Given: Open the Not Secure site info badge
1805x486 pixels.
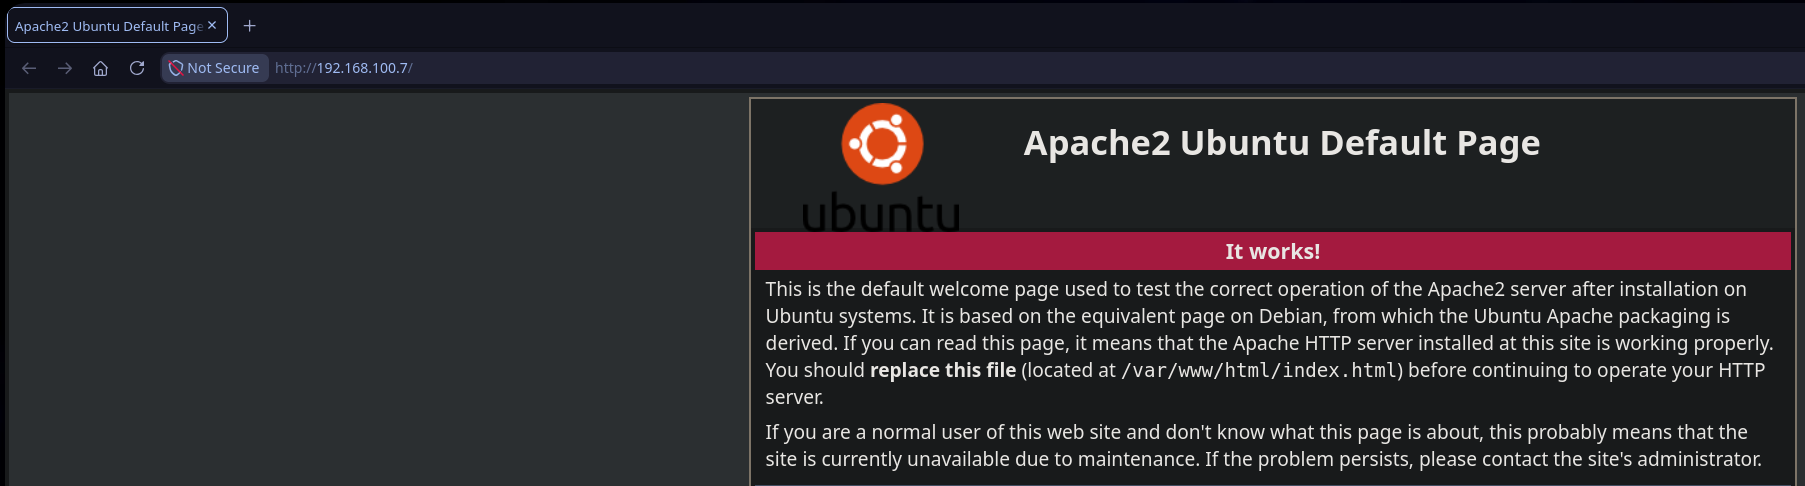Looking at the screenshot, I should click(215, 68).
